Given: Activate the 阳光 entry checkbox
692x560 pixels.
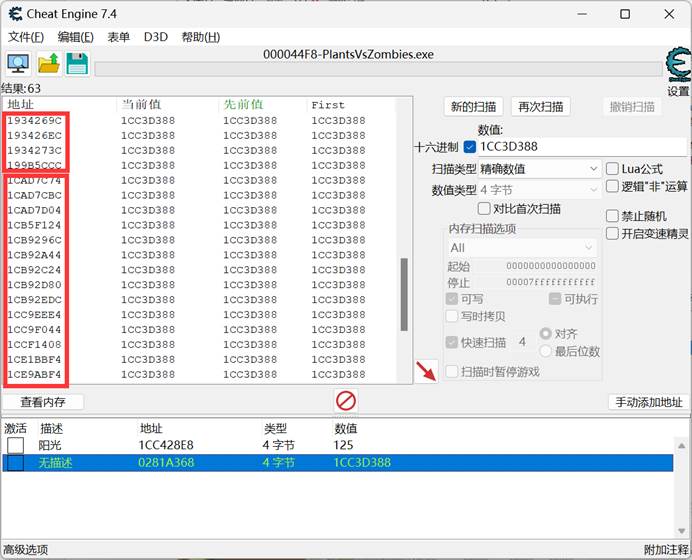Looking at the screenshot, I should [15, 445].
